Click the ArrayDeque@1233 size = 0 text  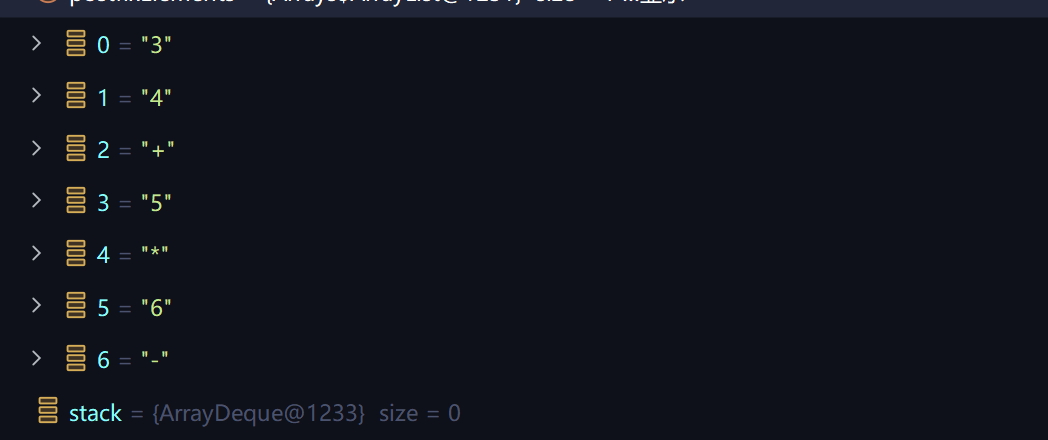point(307,413)
